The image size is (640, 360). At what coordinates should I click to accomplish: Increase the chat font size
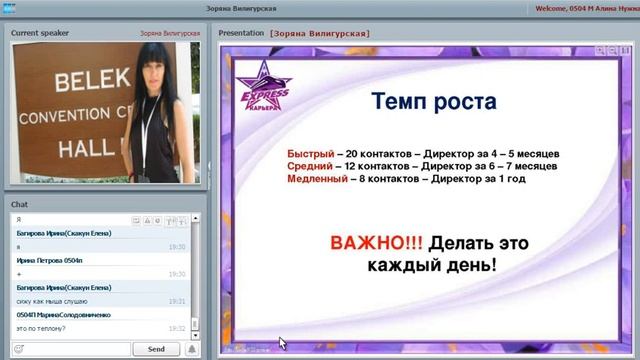170,221
